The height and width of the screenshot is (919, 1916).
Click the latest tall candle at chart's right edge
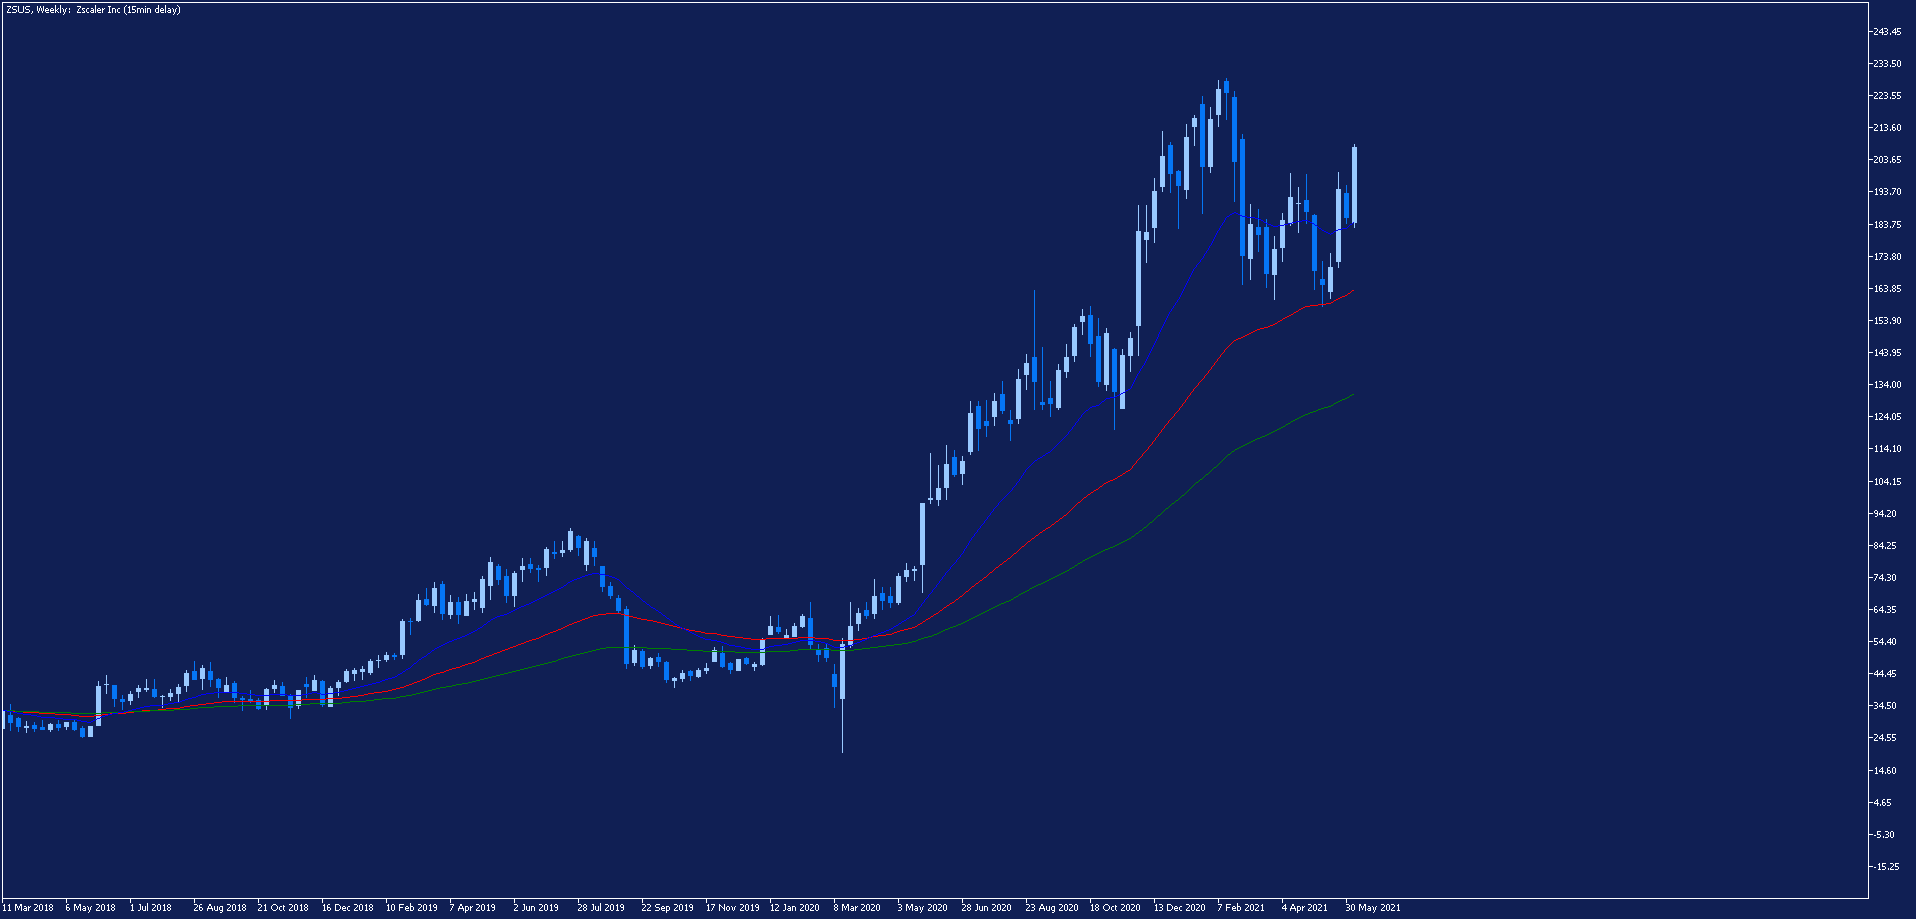point(1354,185)
